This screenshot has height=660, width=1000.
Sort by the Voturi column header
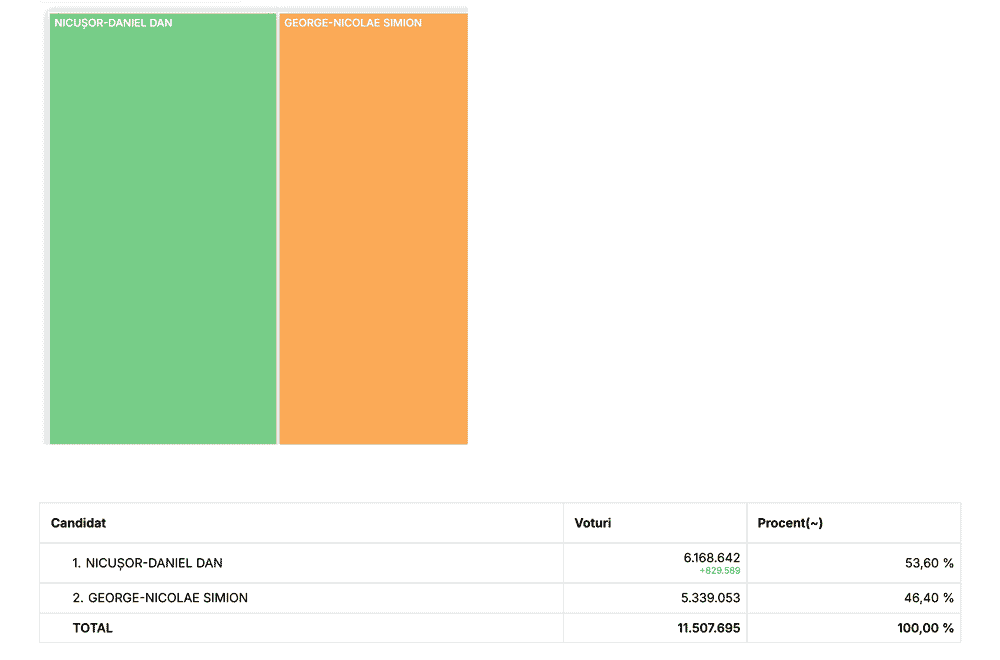pos(593,523)
